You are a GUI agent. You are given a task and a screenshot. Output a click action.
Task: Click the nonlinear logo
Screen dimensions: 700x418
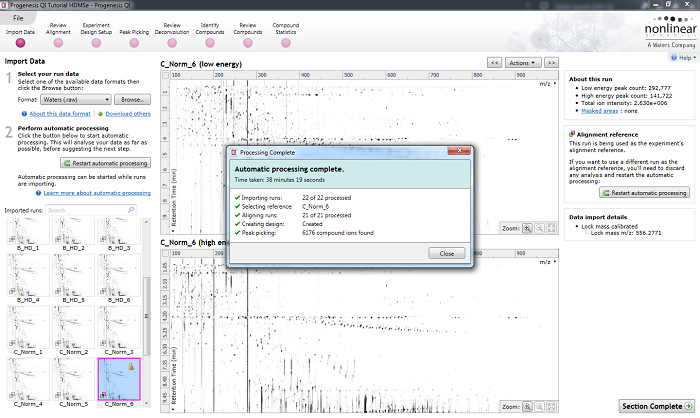(670, 31)
